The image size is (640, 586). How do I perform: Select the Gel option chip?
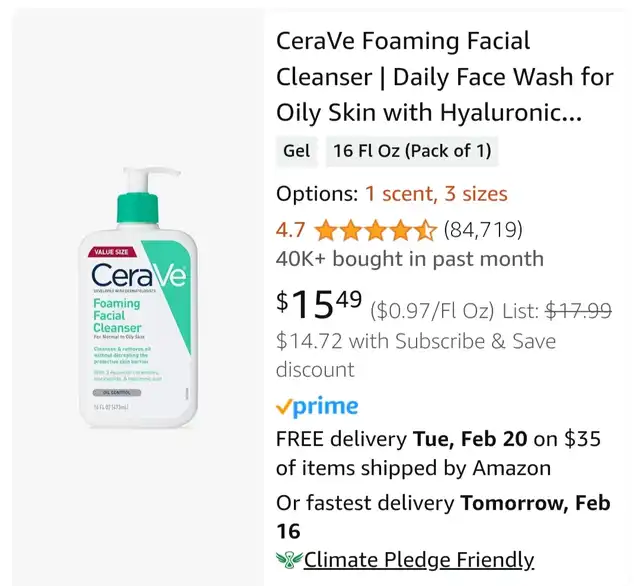coord(296,151)
